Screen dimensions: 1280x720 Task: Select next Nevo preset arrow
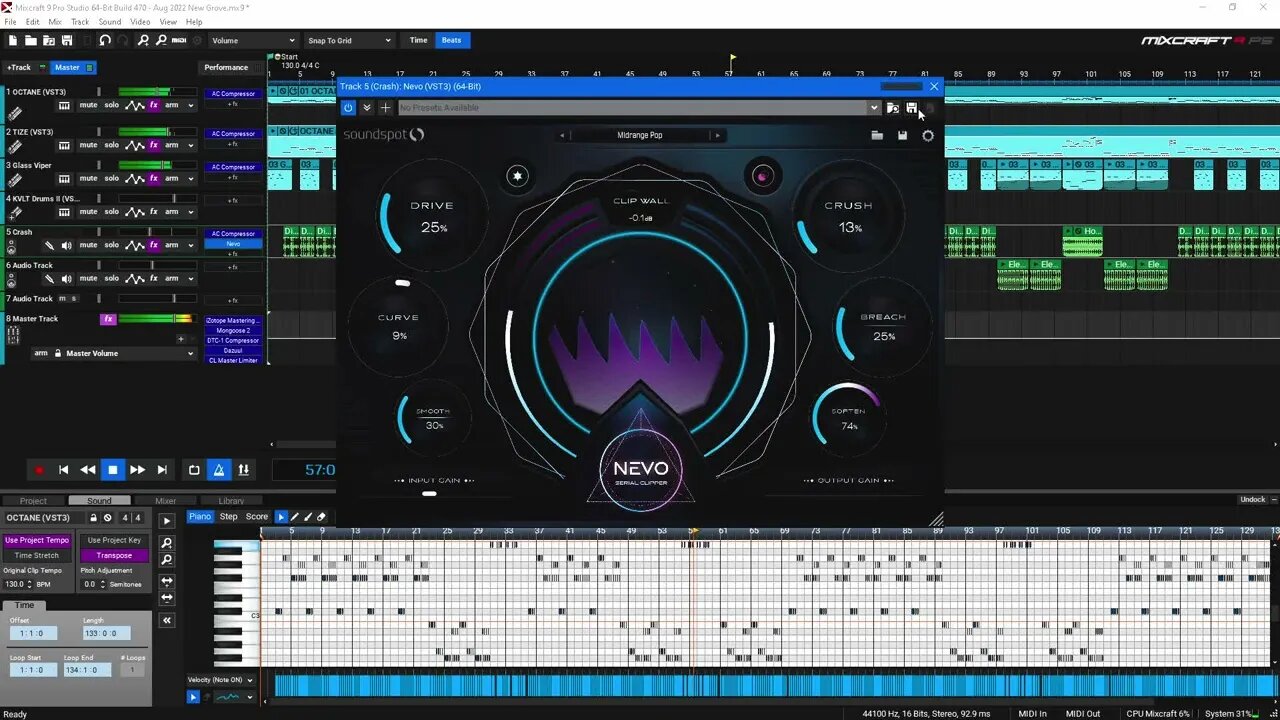pyautogui.click(x=717, y=135)
